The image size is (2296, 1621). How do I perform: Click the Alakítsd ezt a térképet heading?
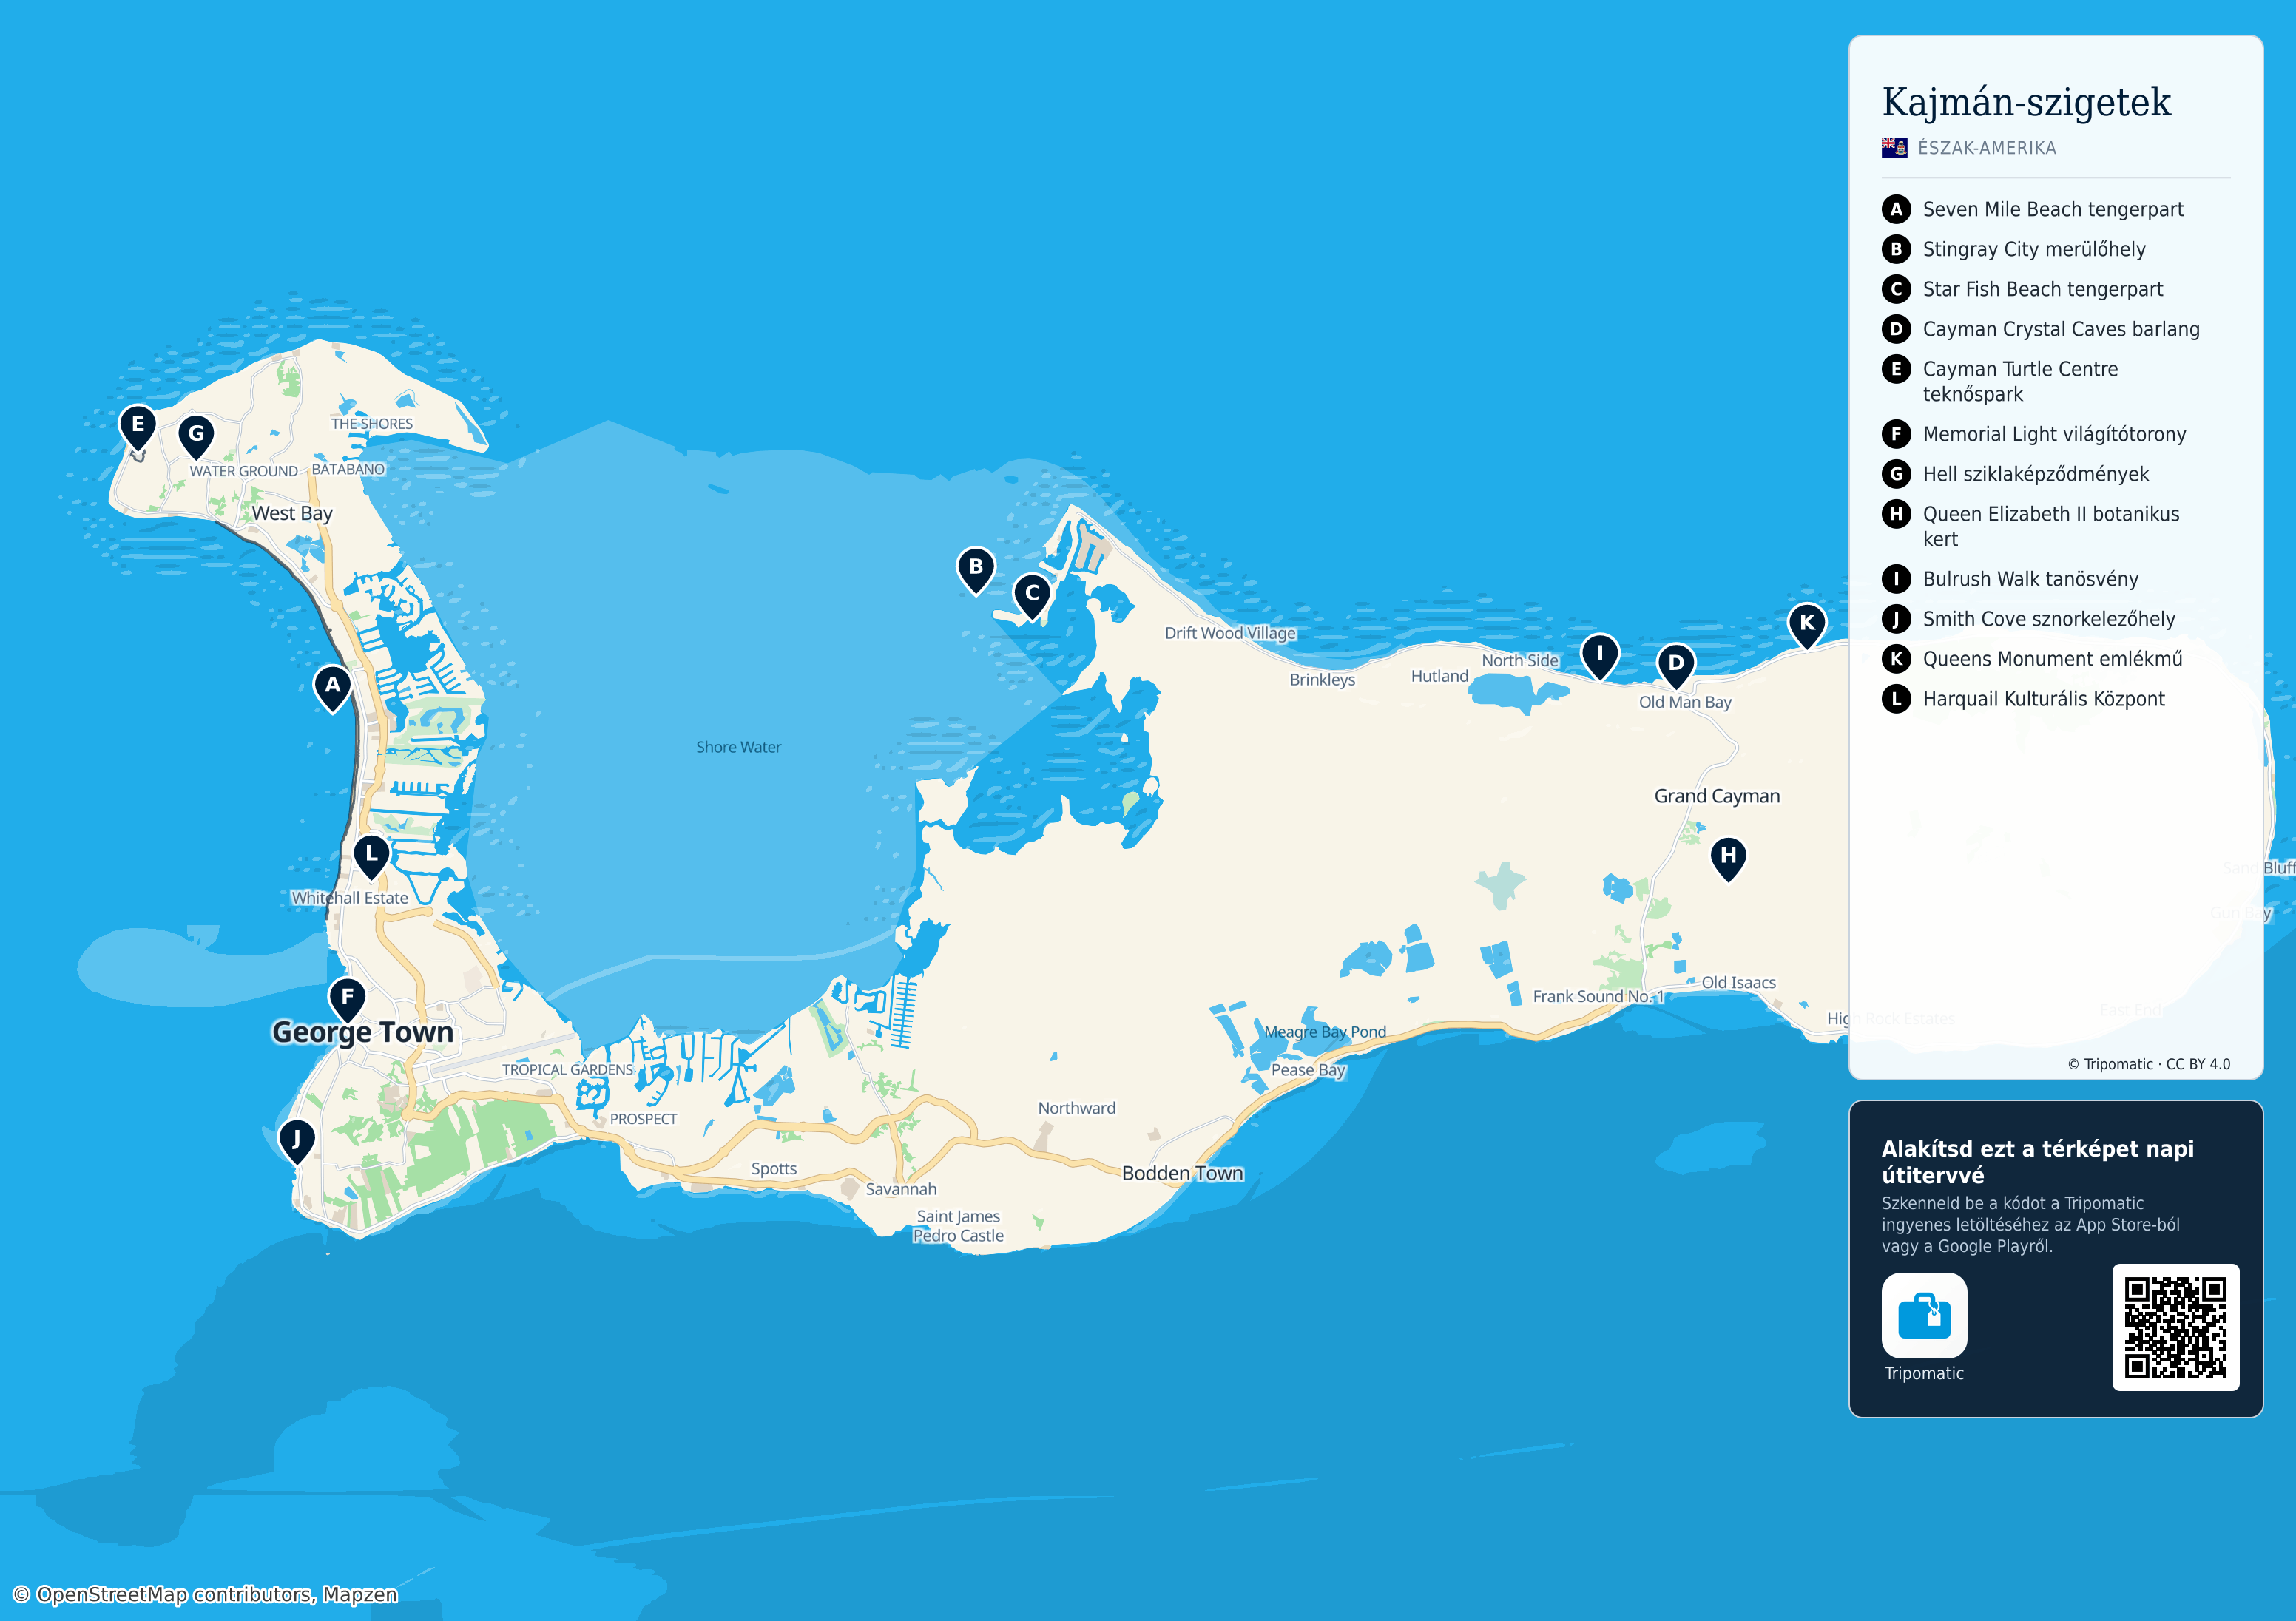(x=2037, y=1161)
